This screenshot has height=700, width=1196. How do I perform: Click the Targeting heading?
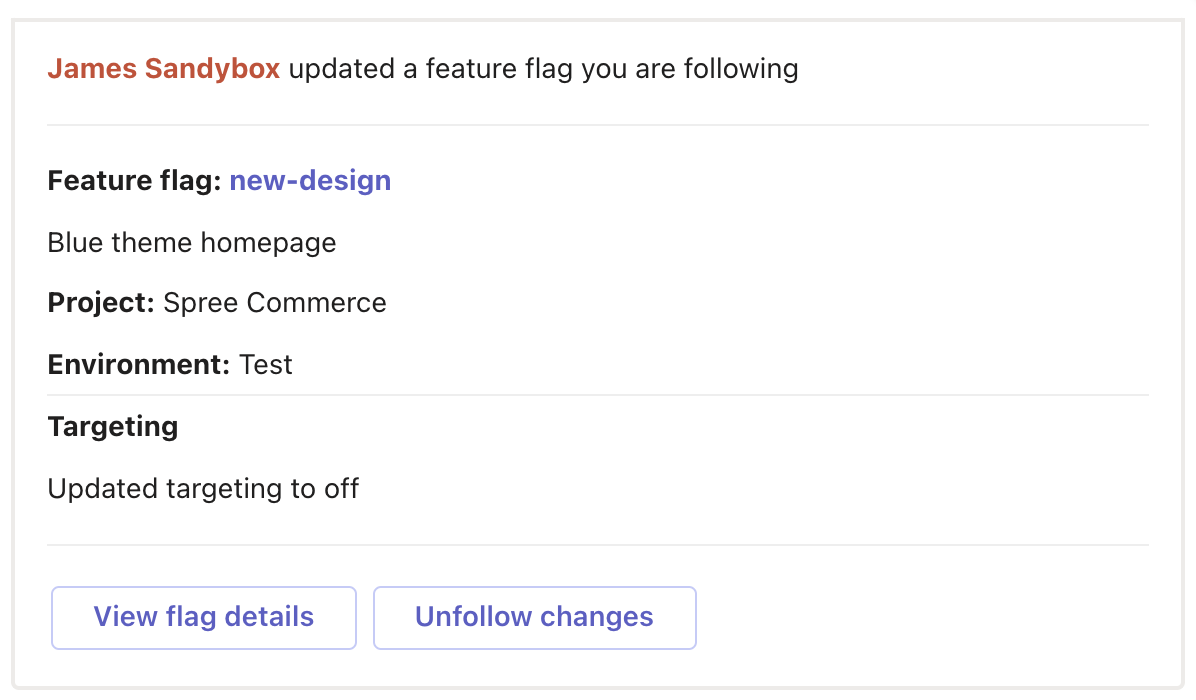click(x=112, y=426)
